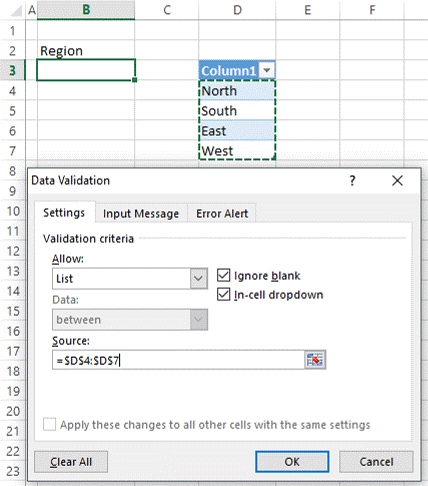Select row 12 header

(x=12, y=251)
